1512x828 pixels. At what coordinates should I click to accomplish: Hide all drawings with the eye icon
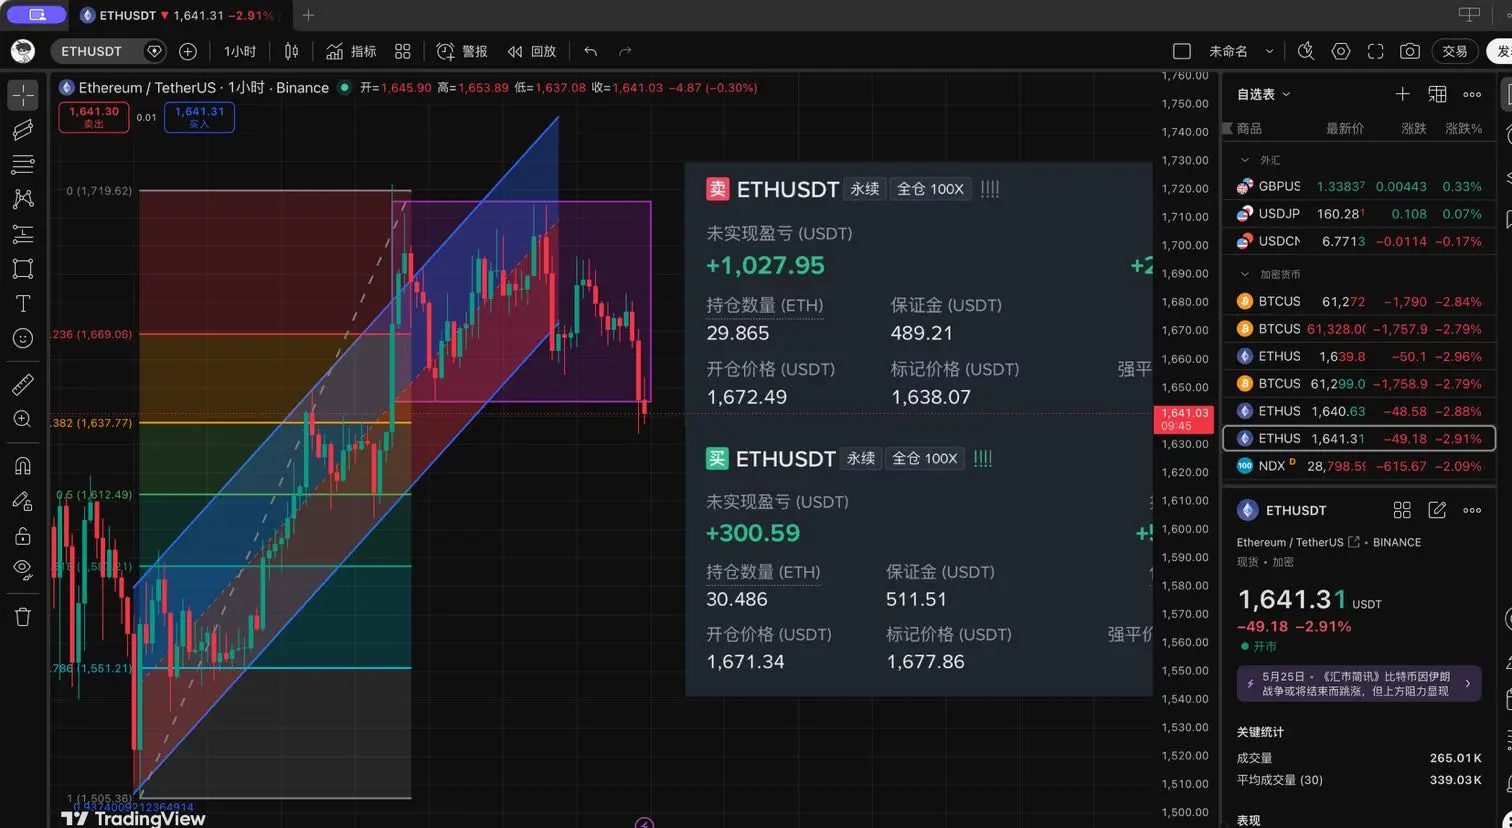[x=23, y=570]
